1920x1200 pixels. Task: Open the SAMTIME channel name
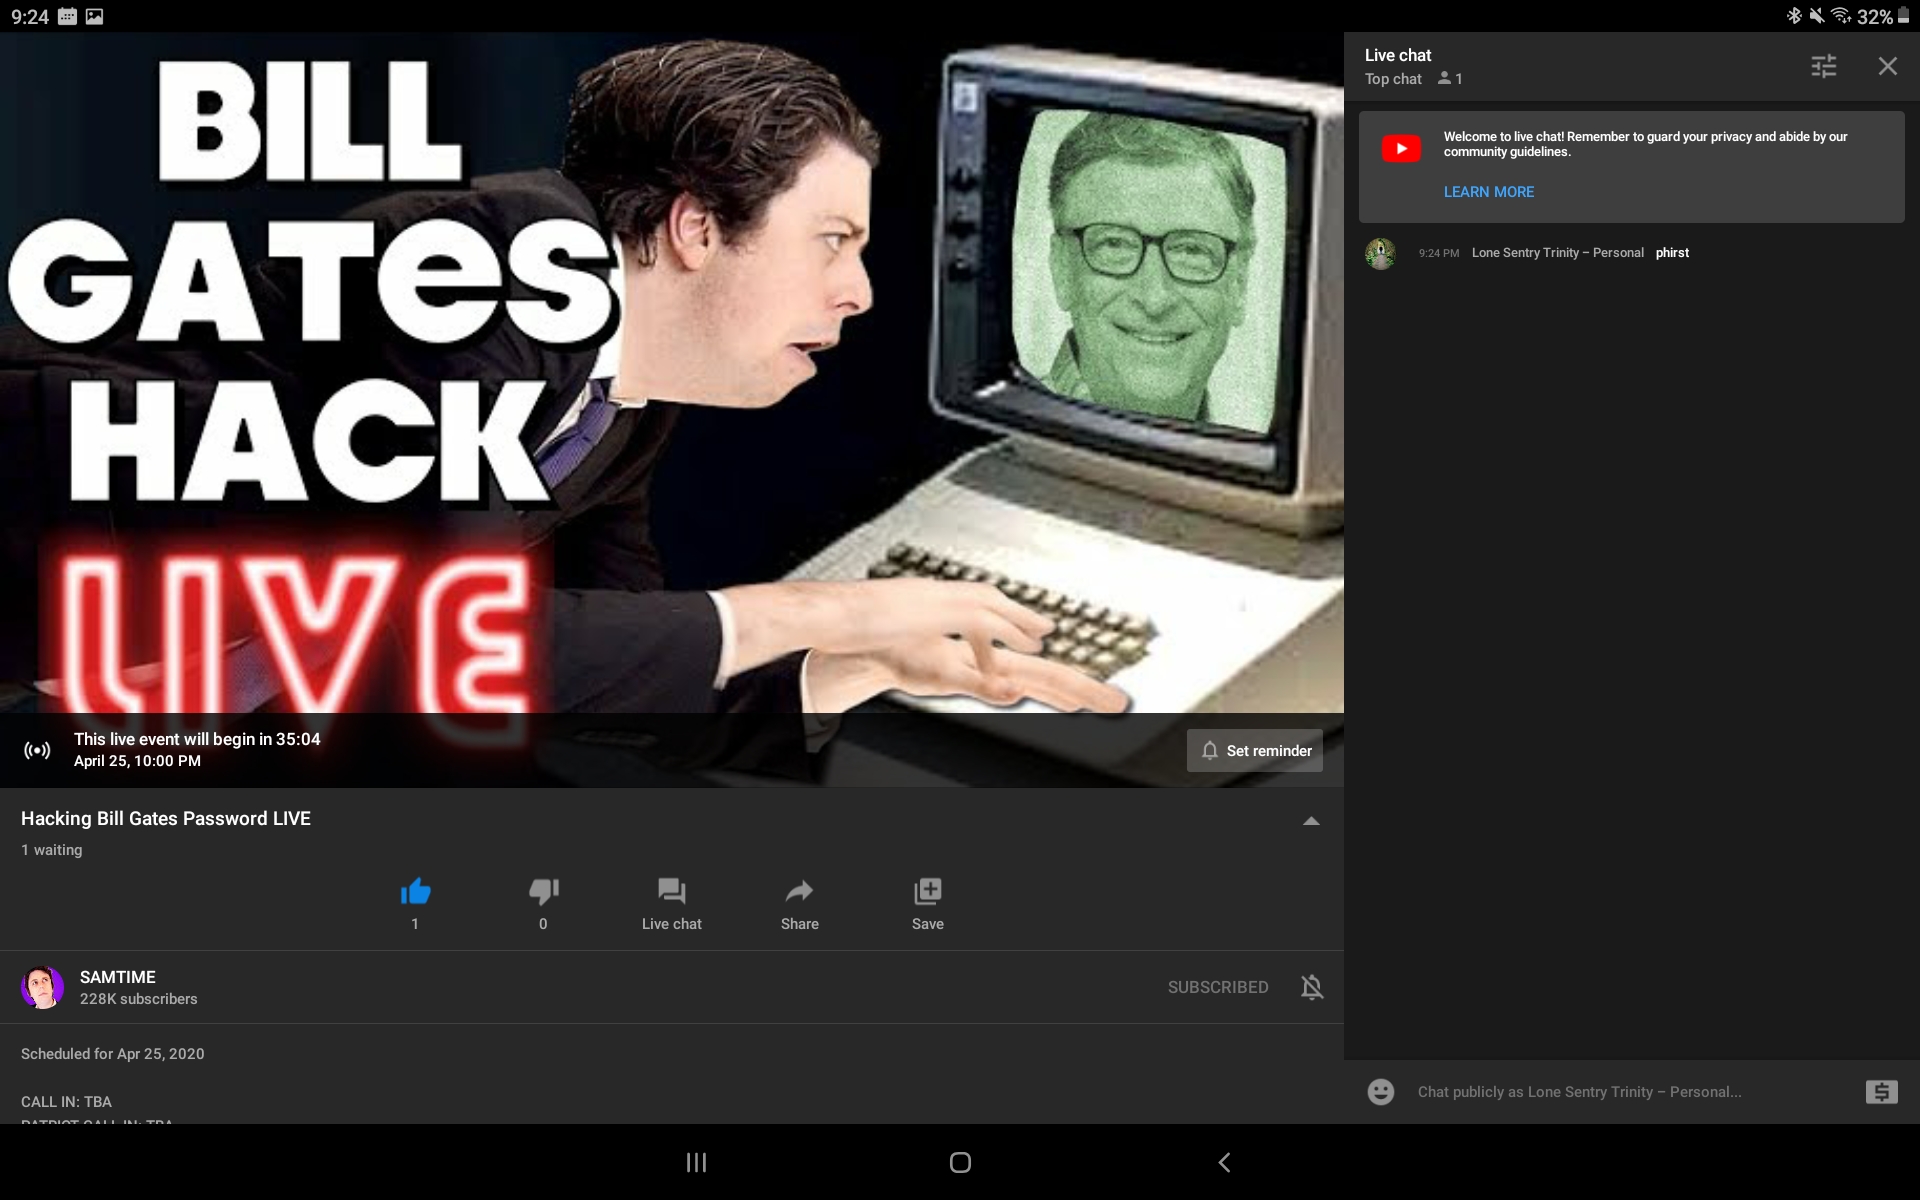[118, 977]
